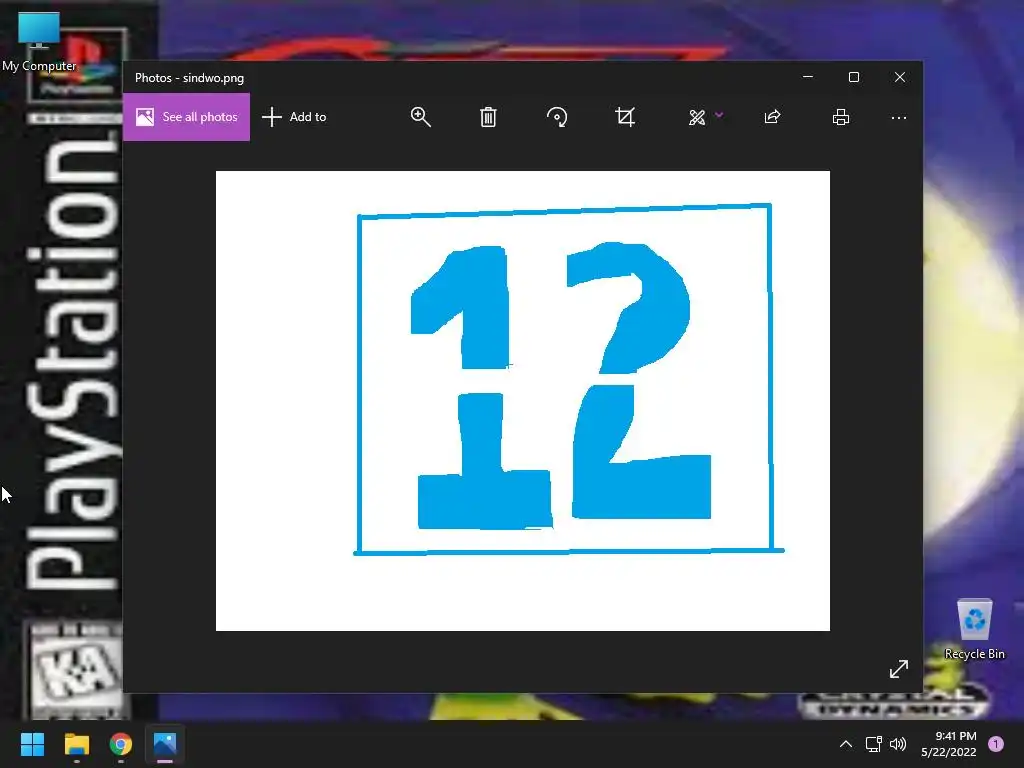Open the See more ellipsis menu
1024x768 pixels.
[x=899, y=118]
